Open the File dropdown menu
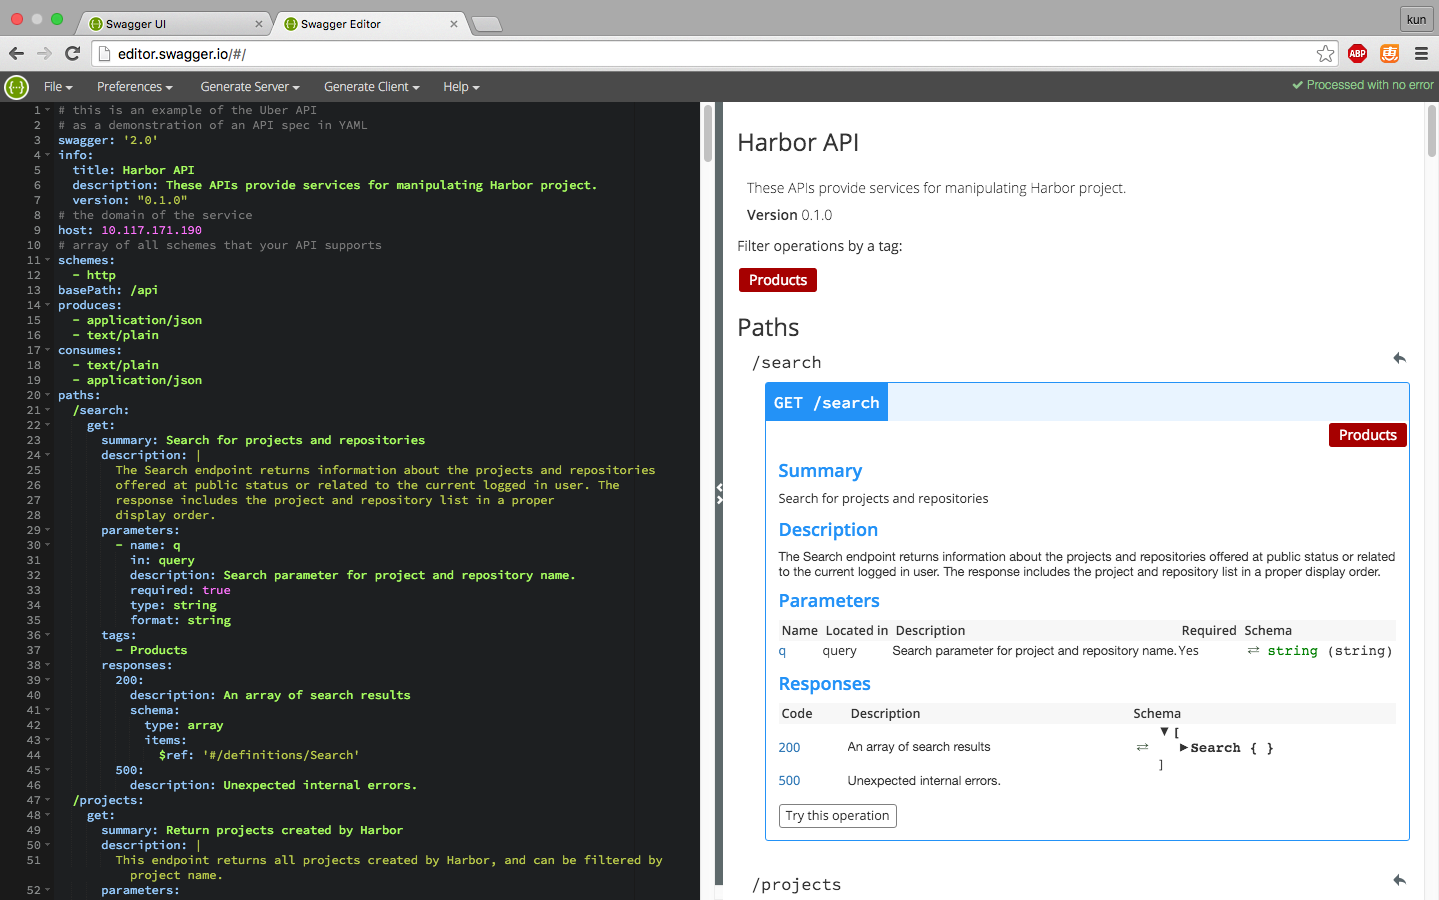This screenshot has height=900, width=1439. 58,87
